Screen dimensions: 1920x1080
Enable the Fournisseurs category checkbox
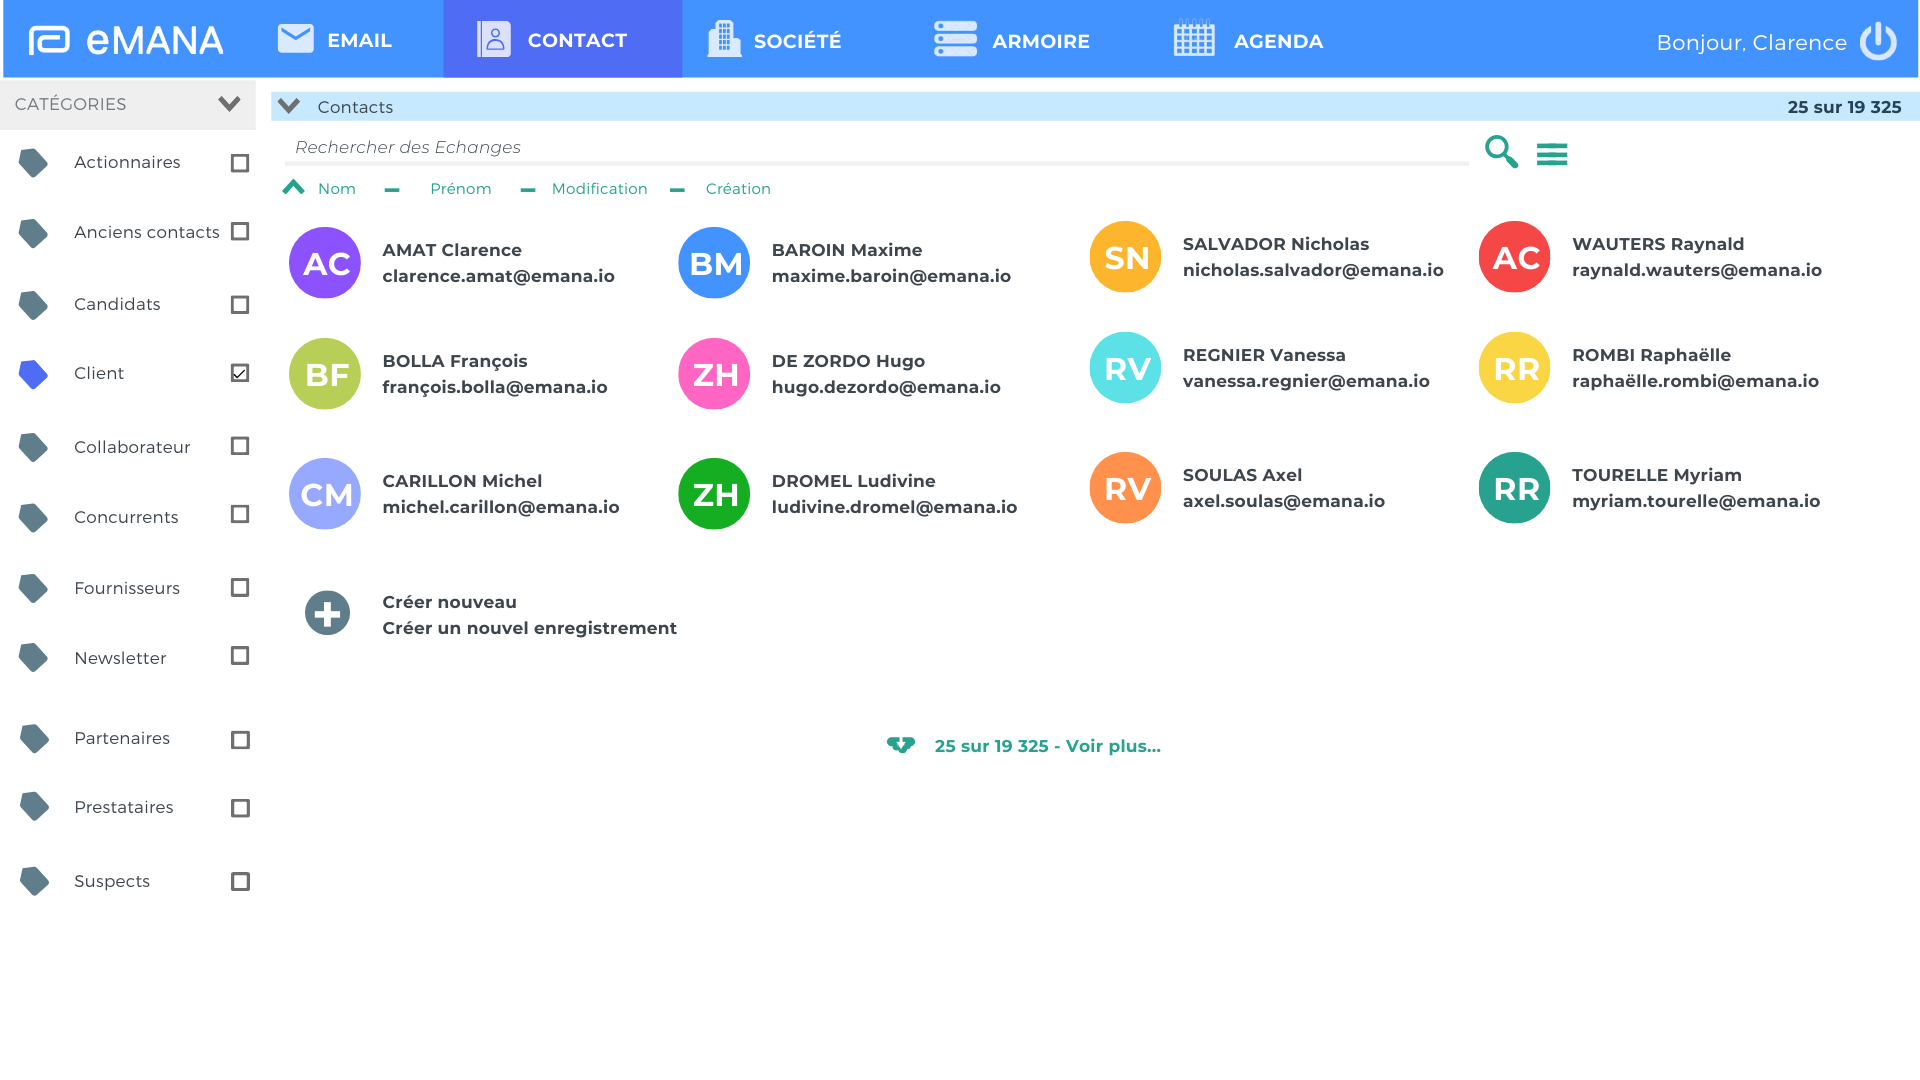240,587
